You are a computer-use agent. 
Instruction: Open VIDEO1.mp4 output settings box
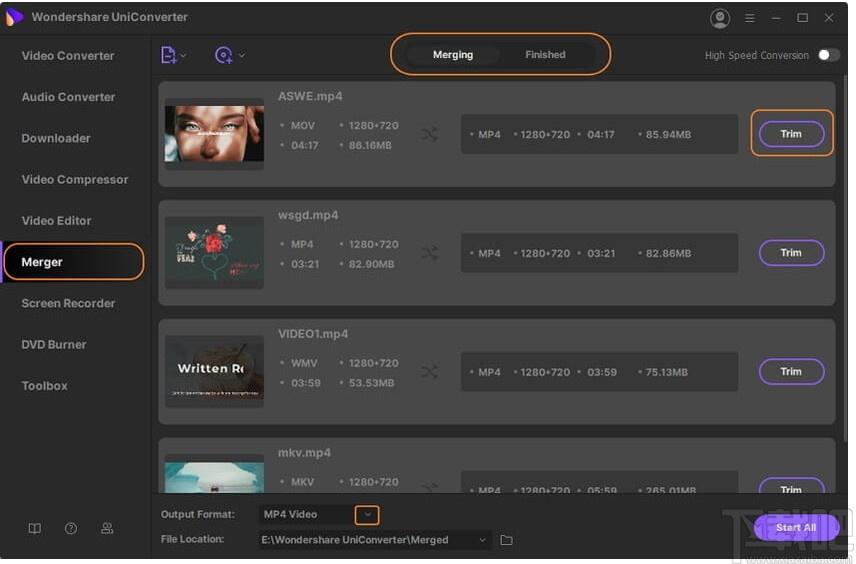(x=599, y=372)
